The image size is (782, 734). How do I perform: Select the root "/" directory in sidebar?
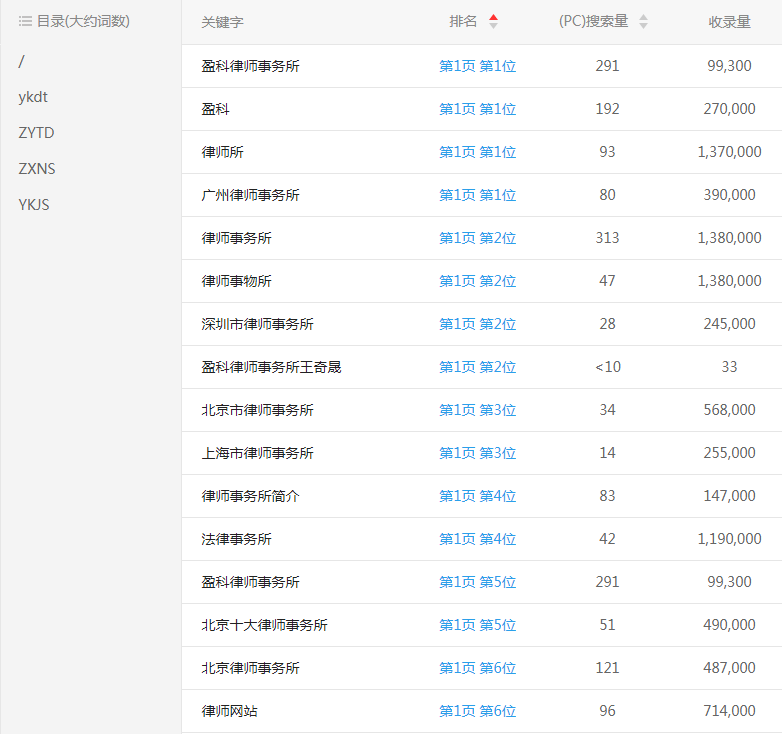click(x=22, y=62)
